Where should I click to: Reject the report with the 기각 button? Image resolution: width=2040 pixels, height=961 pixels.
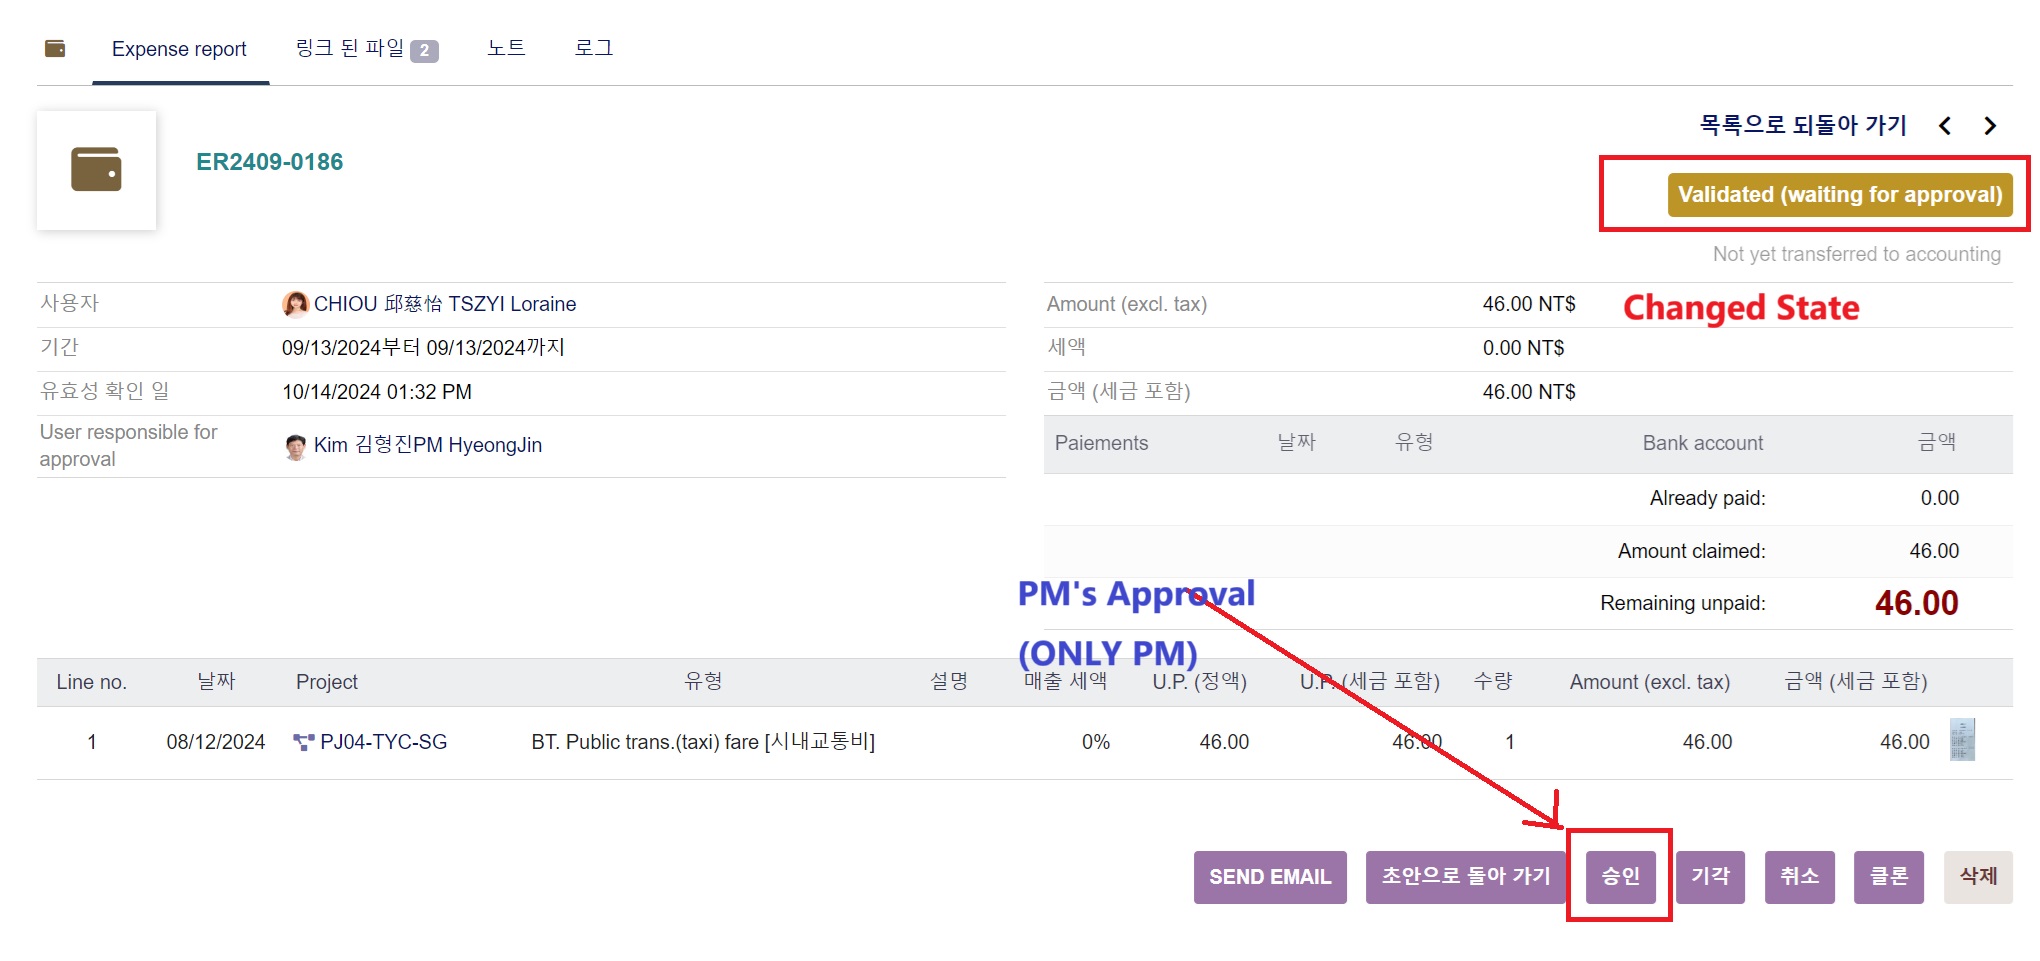(1710, 877)
